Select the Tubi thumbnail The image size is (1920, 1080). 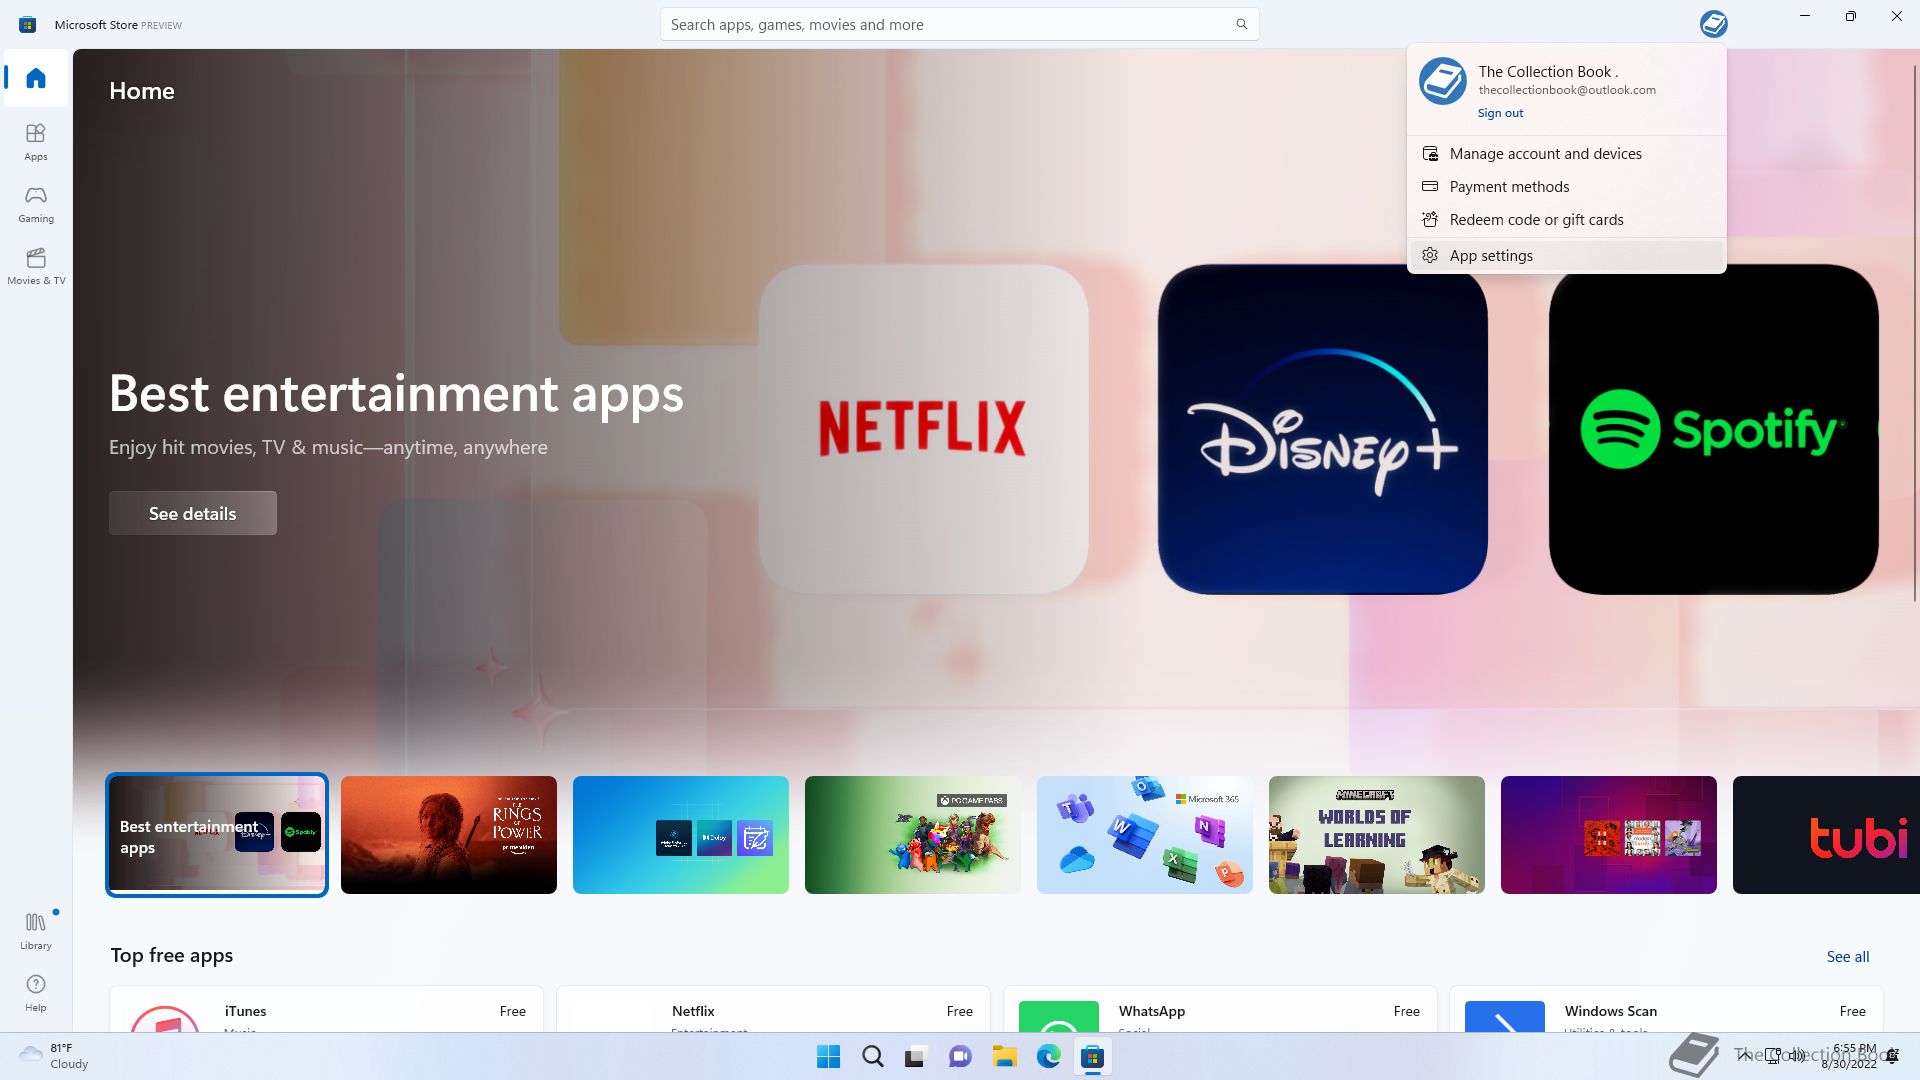1826,835
